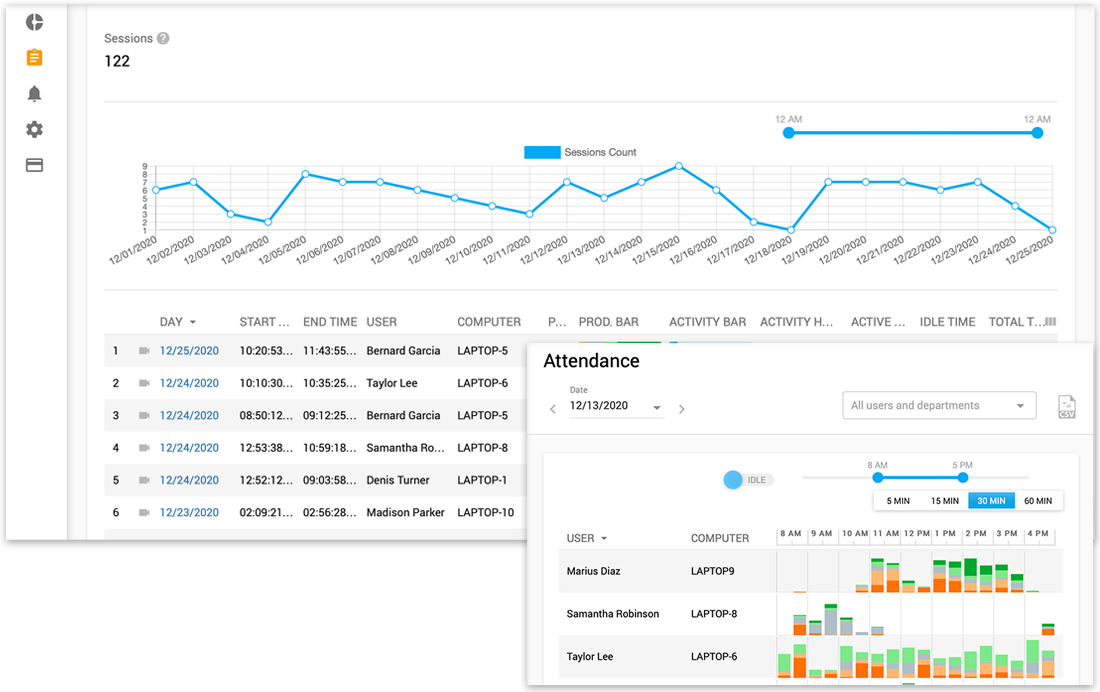The height and width of the screenshot is (692, 1100).
Task: Open the dashboard pie chart icon
Action: coord(34,22)
